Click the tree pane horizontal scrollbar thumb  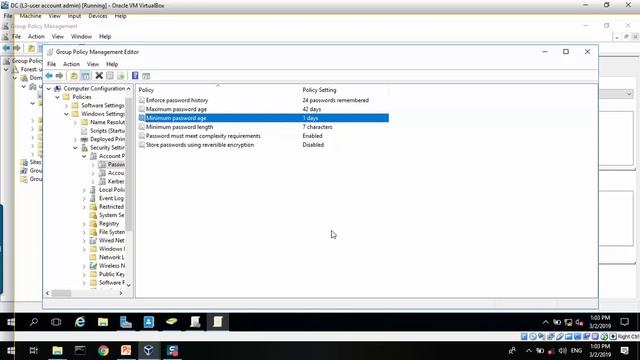[x=61, y=293]
